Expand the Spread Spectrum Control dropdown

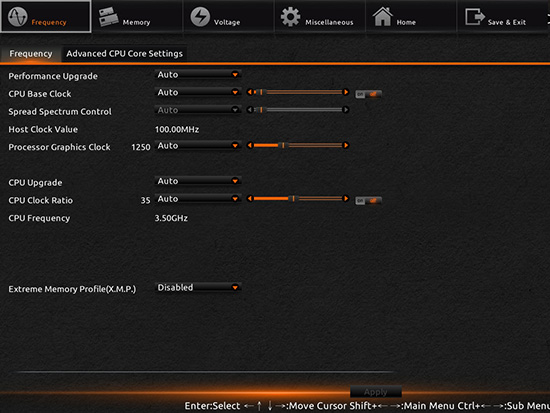[x=198, y=110]
